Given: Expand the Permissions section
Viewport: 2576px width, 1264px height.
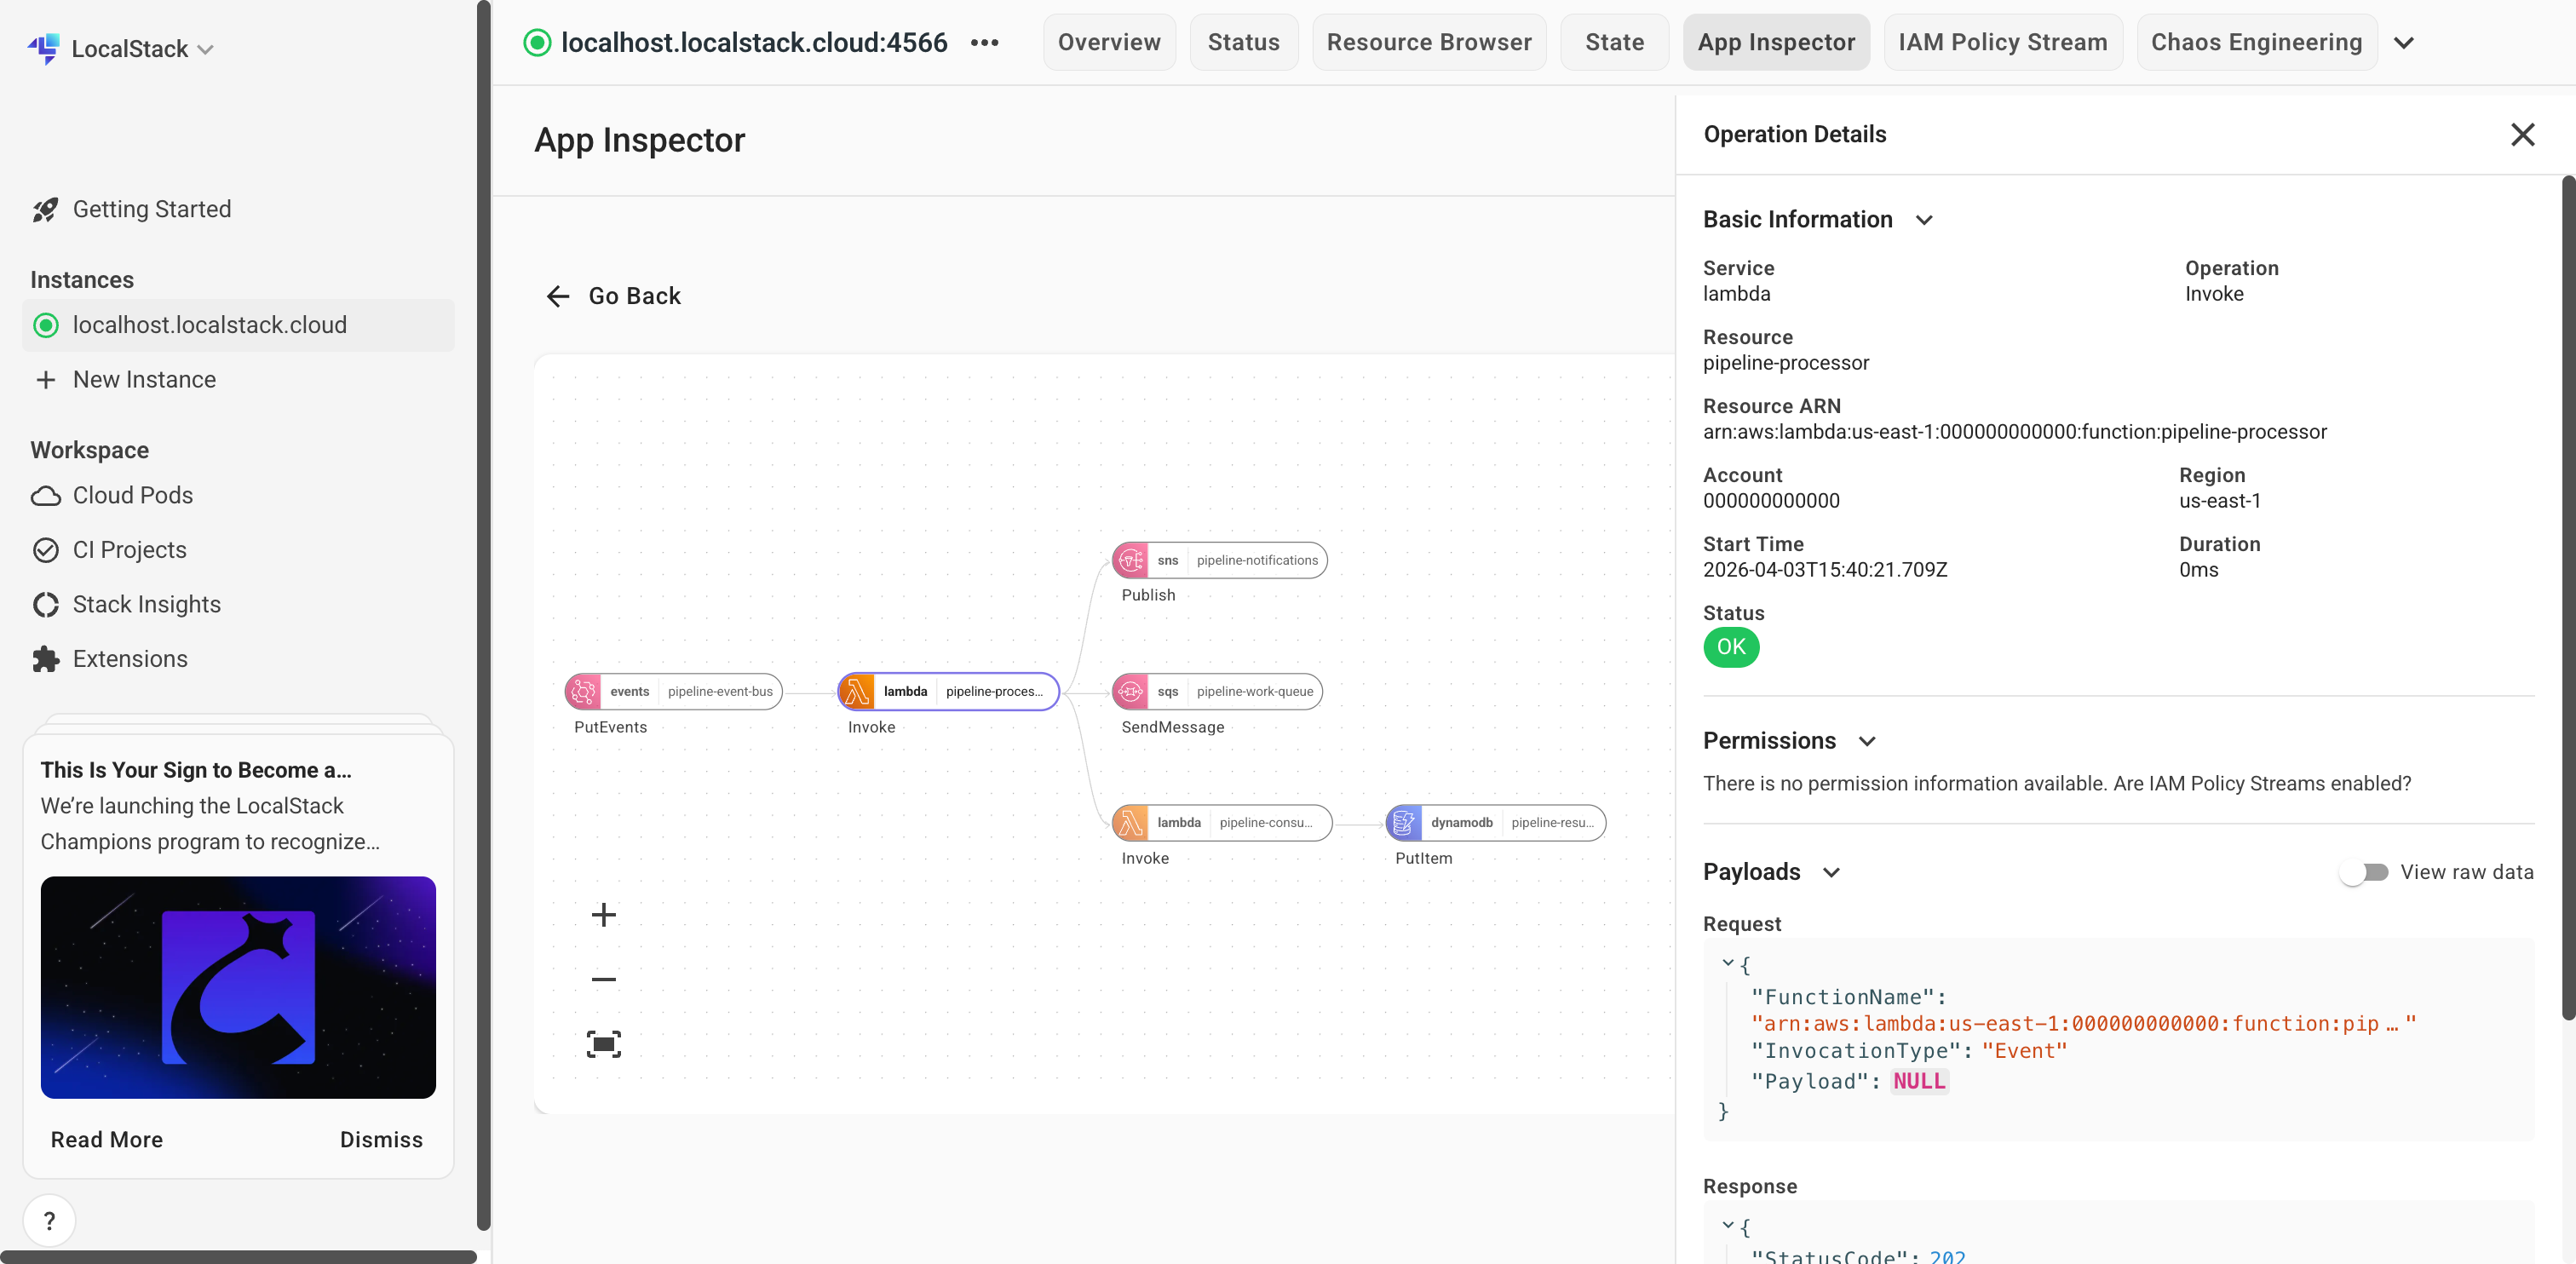Looking at the screenshot, I should [1868, 741].
